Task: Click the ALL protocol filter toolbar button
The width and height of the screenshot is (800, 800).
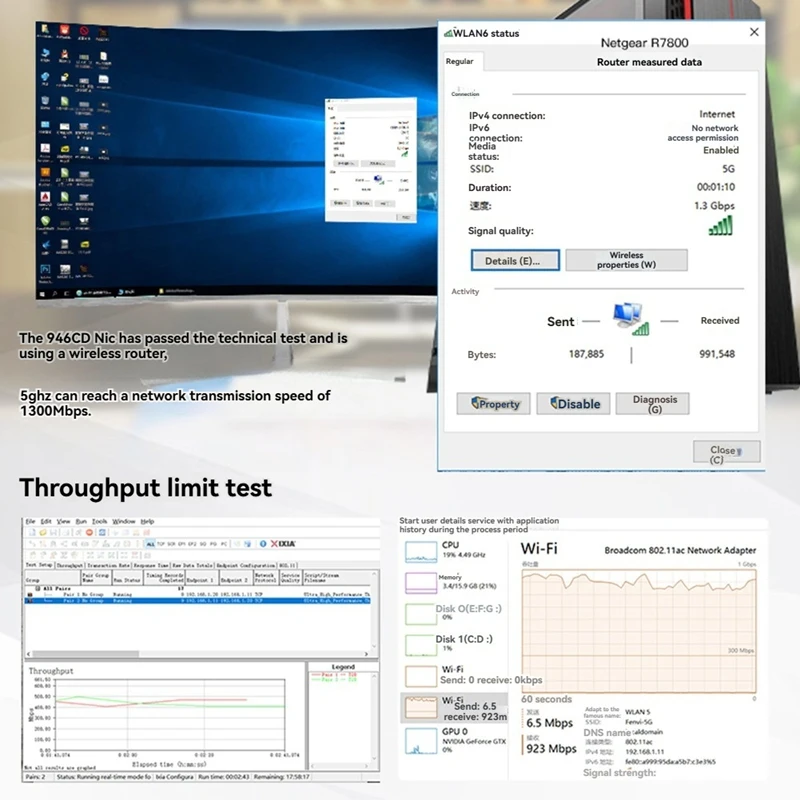Action: [x=150, y=543]
